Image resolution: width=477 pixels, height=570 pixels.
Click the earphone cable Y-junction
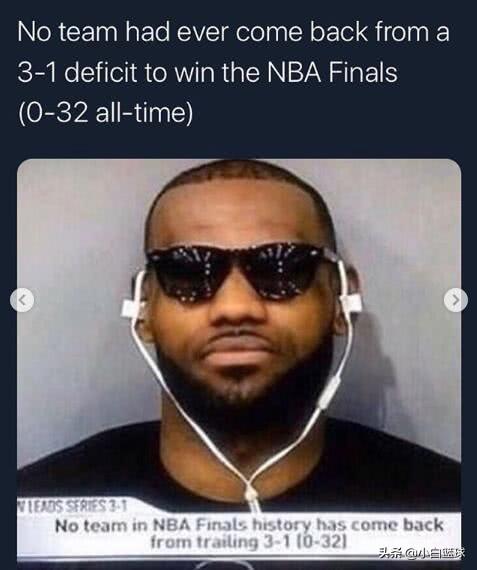[x=251, y=494]
